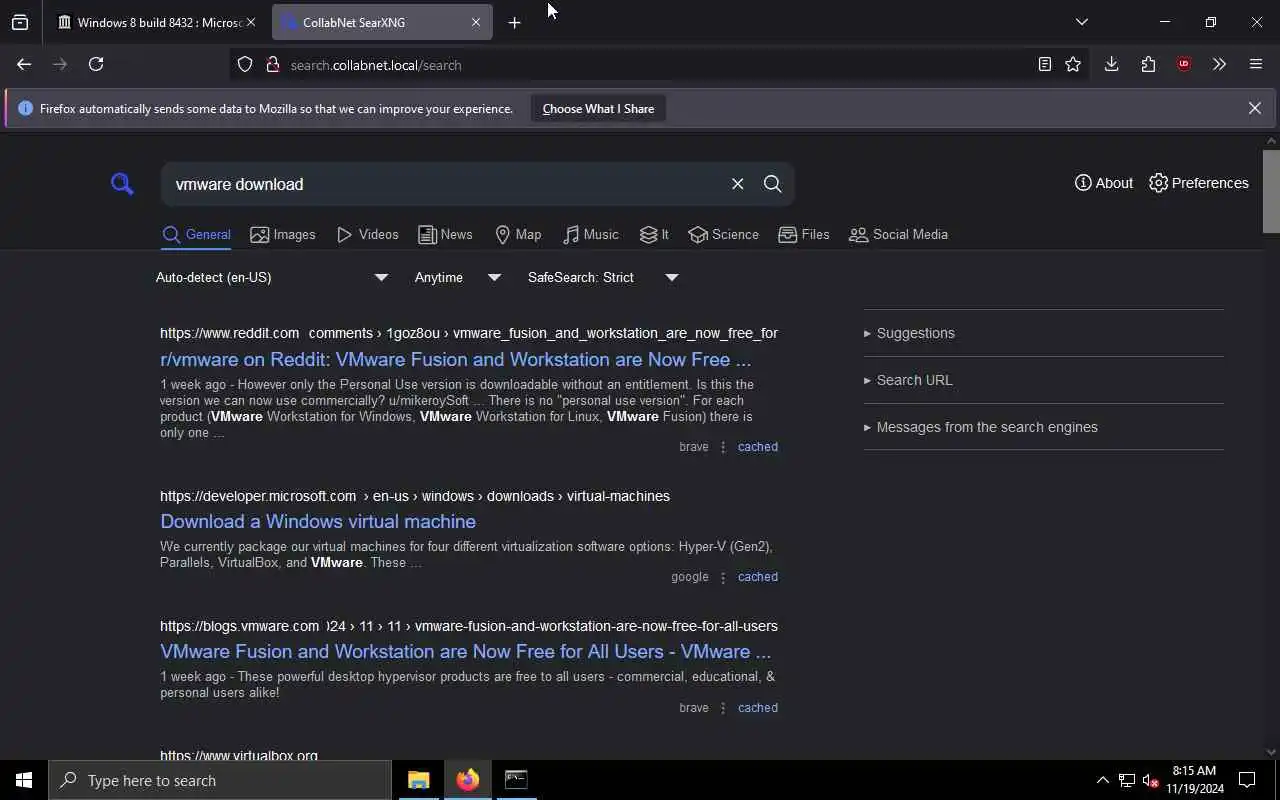Show more tools chevron overflow icon

pos(1219,64)
